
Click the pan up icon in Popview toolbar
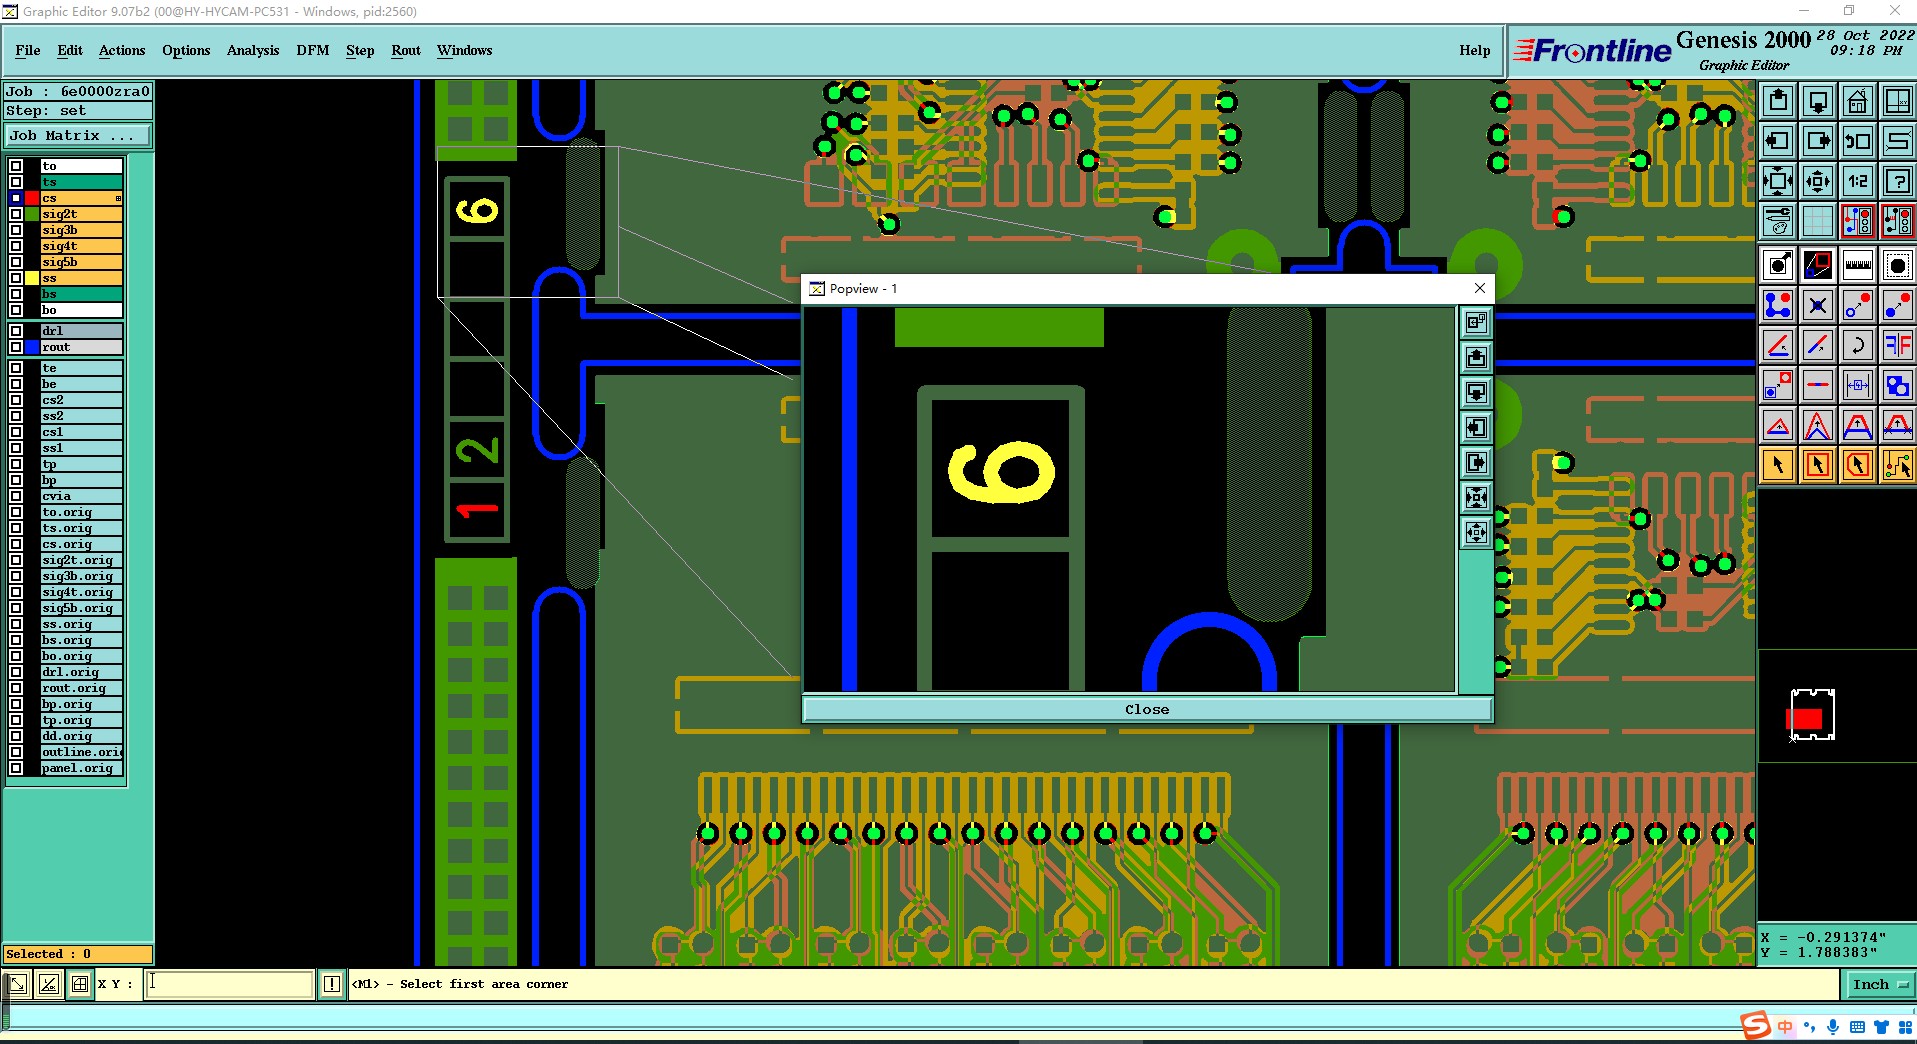click(1476, 357)
